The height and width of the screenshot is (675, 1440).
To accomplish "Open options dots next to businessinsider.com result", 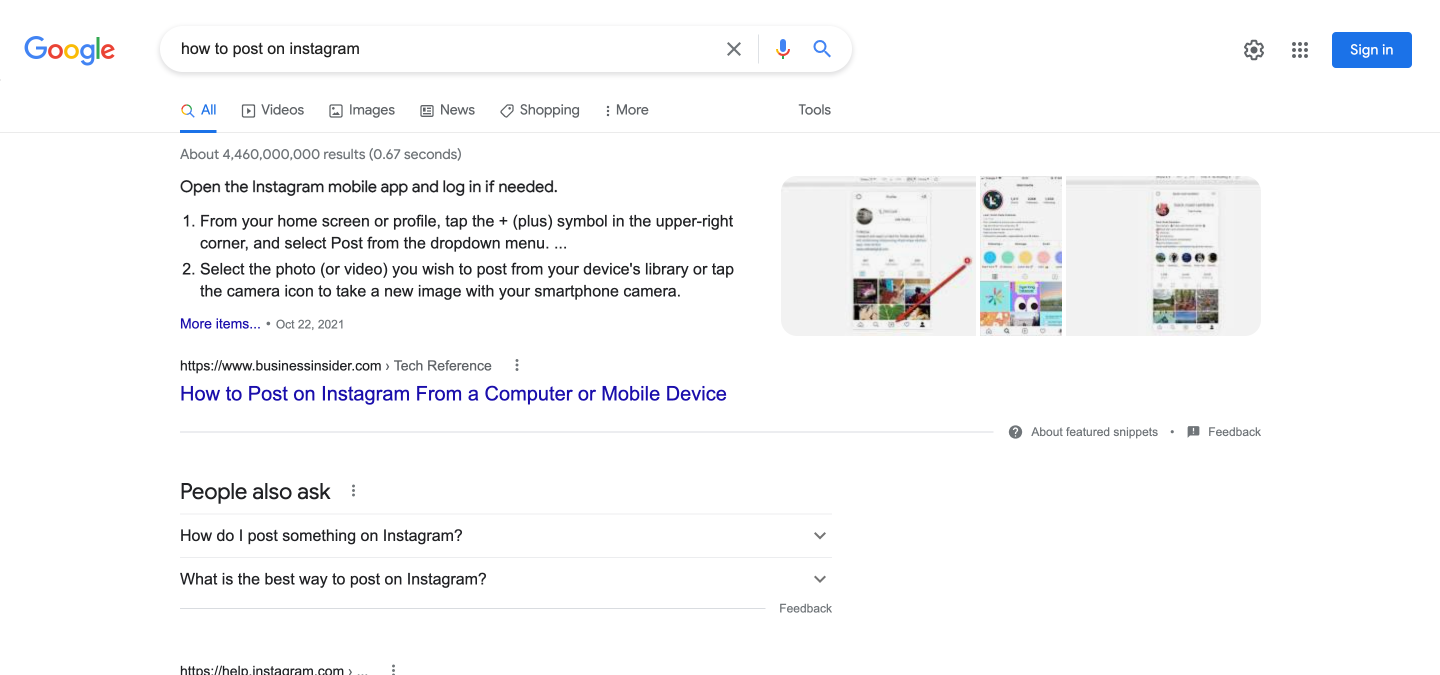I will (x=517, y=365).
